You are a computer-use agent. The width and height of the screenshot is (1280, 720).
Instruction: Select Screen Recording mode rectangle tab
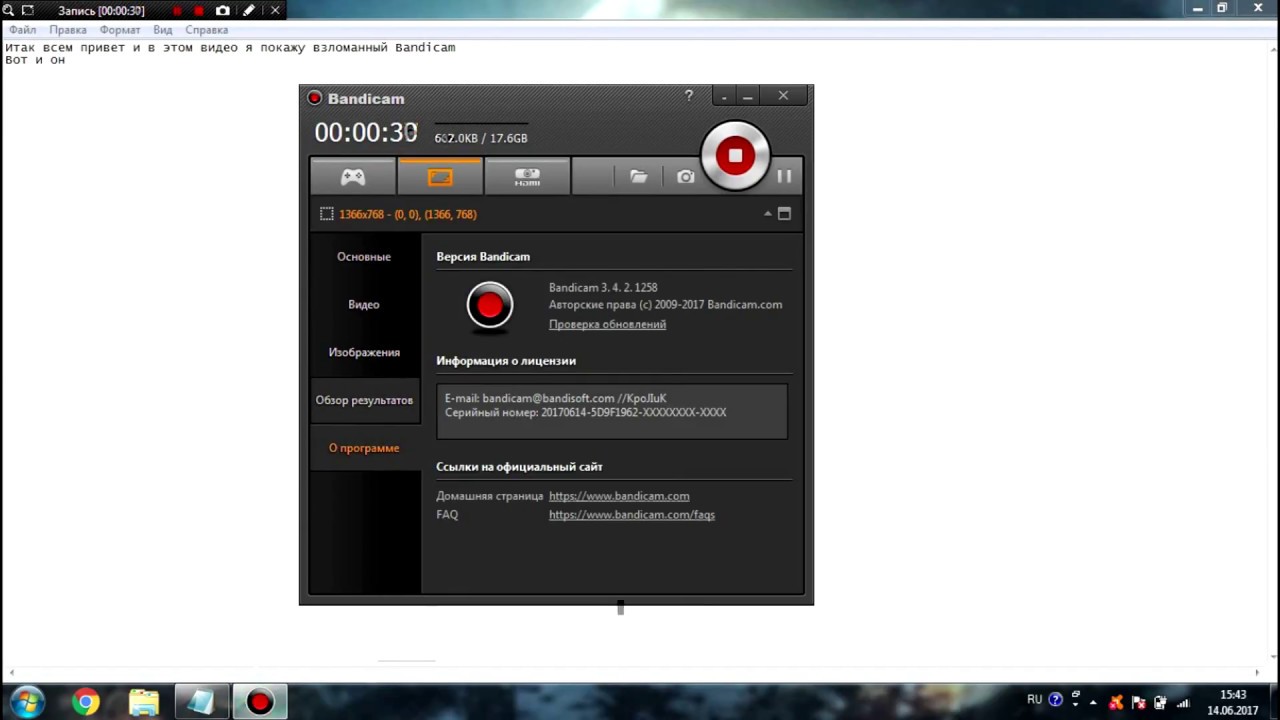[x=440, y=177]
